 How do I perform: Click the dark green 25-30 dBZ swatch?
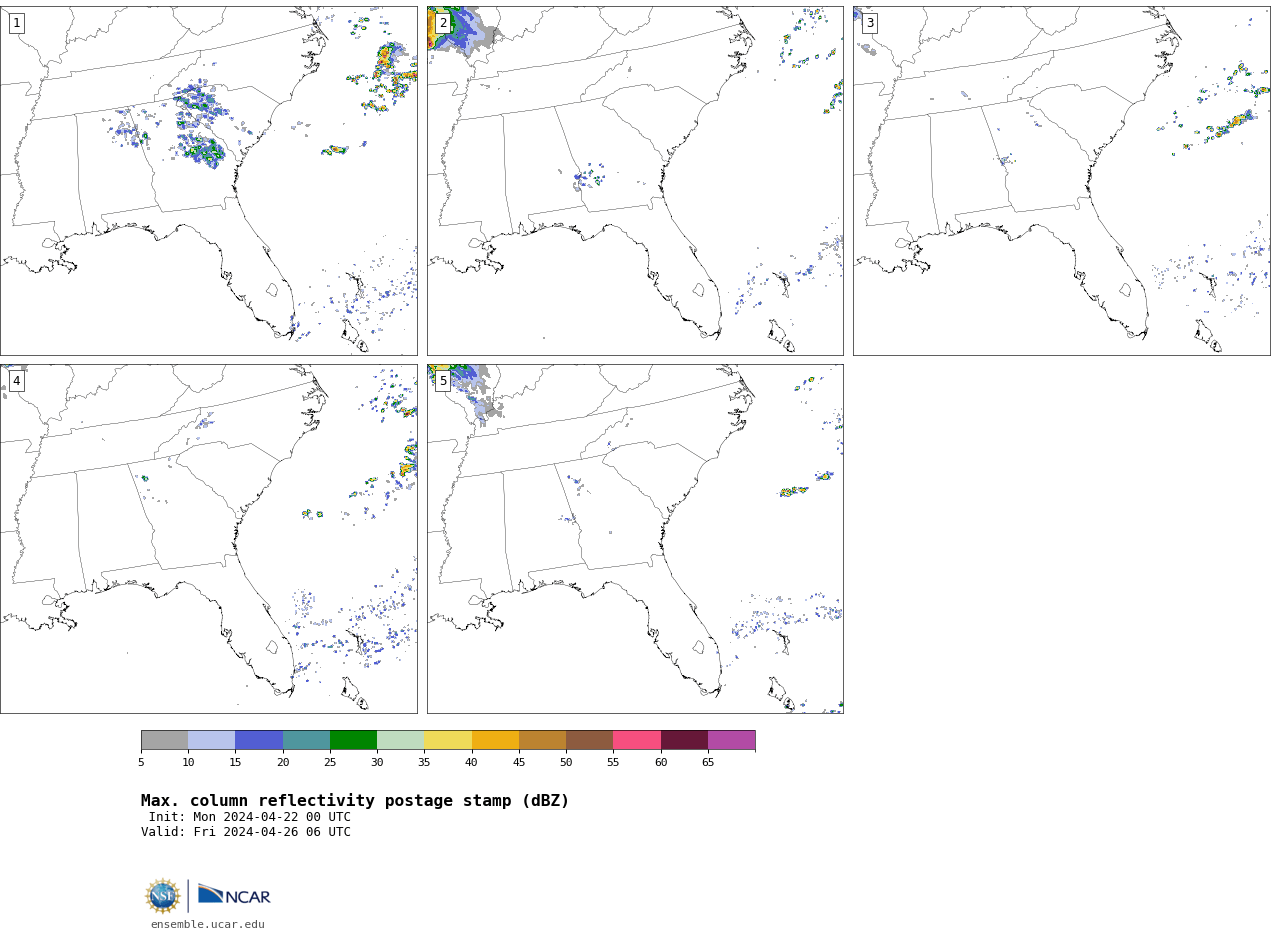pos(353,740)
